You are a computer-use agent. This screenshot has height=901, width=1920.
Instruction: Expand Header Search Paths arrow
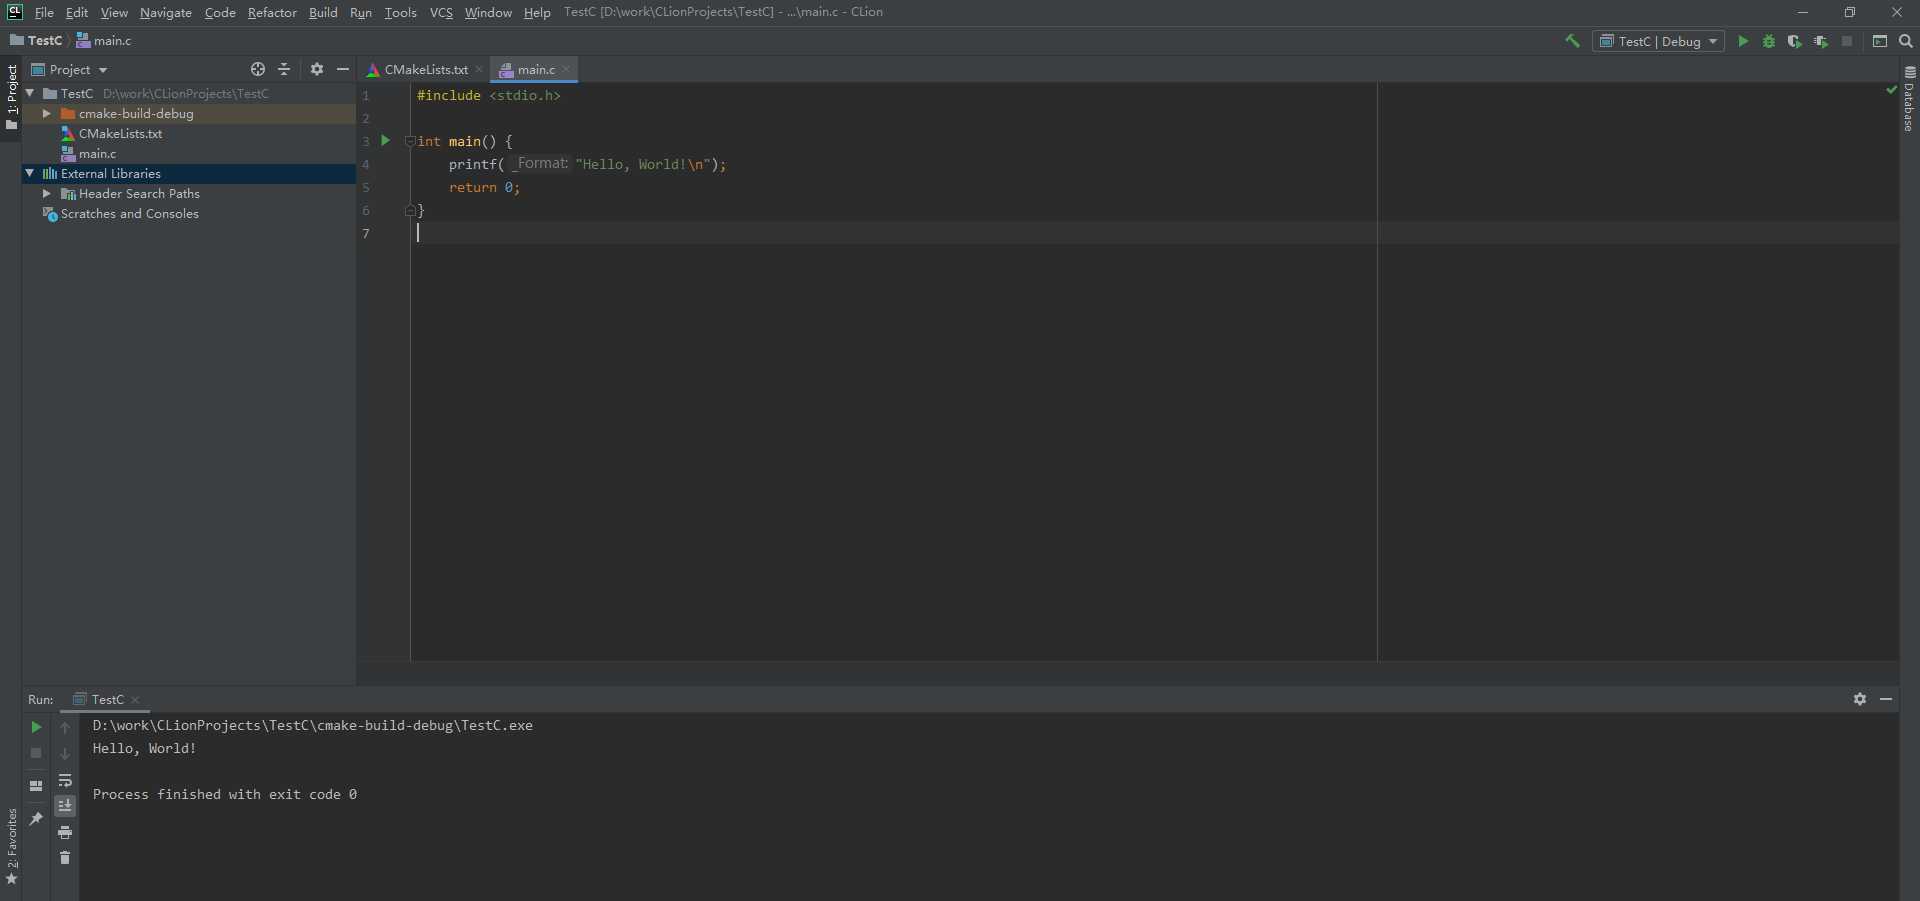46,193
